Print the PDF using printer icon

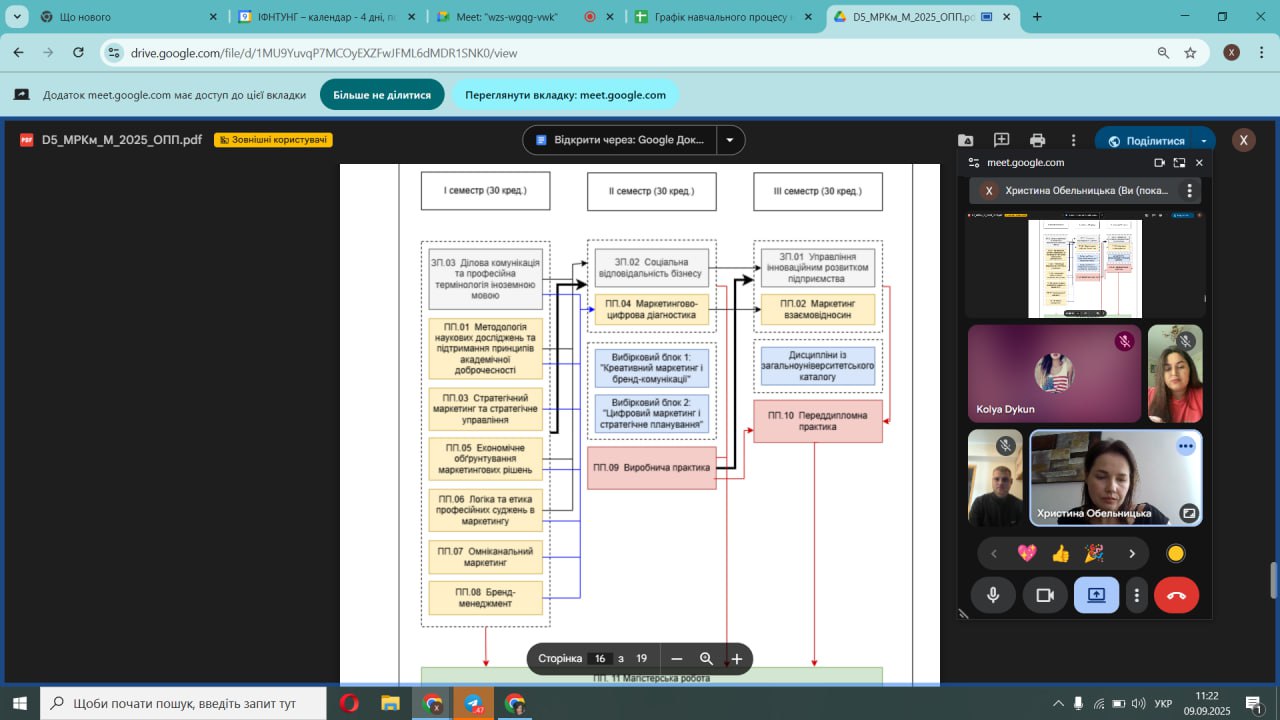click(1037, 140)
